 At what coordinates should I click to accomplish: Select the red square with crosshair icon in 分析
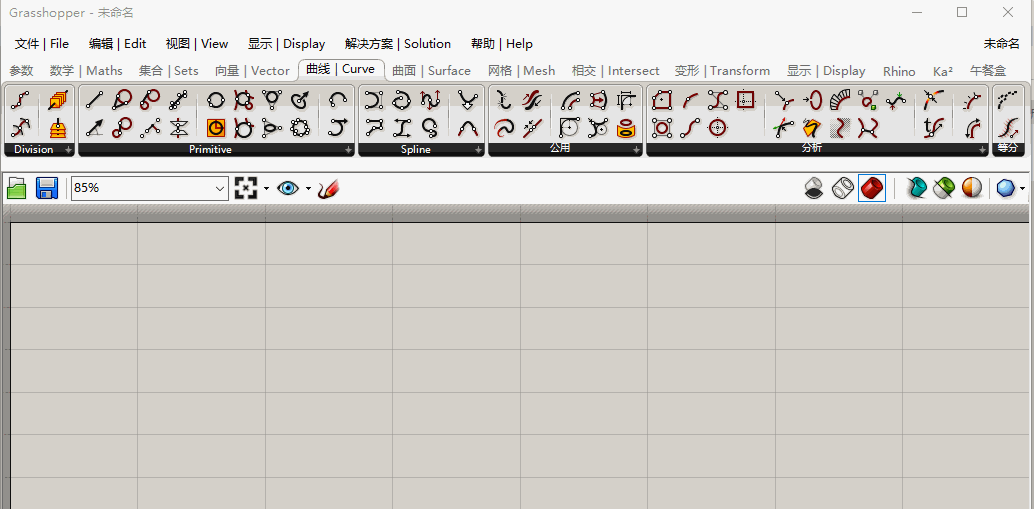tap(745, 100)
